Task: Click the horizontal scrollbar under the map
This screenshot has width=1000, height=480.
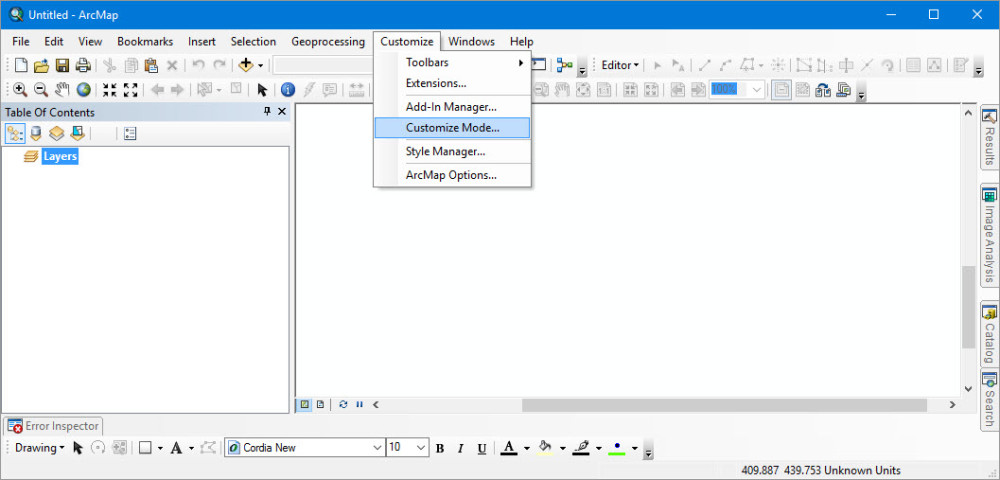Action: click(x=724, y=405)
